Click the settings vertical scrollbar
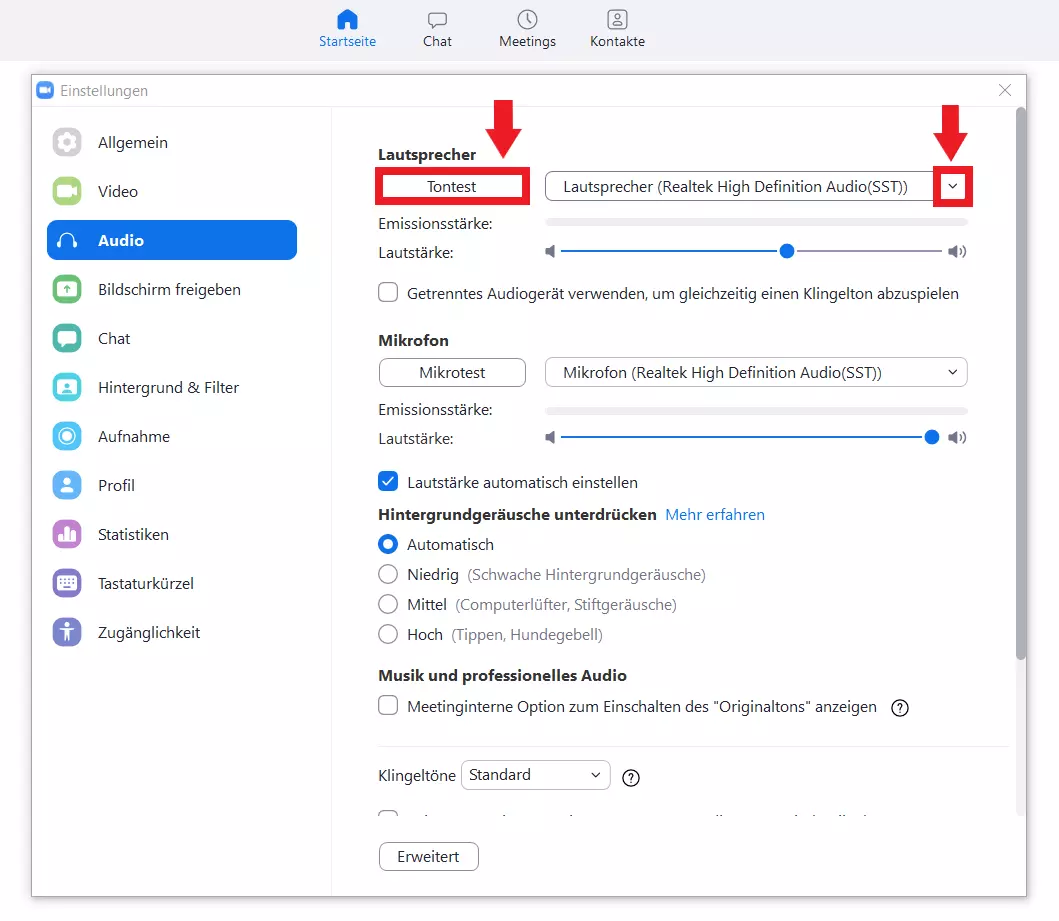 [x=1021, y=384]
